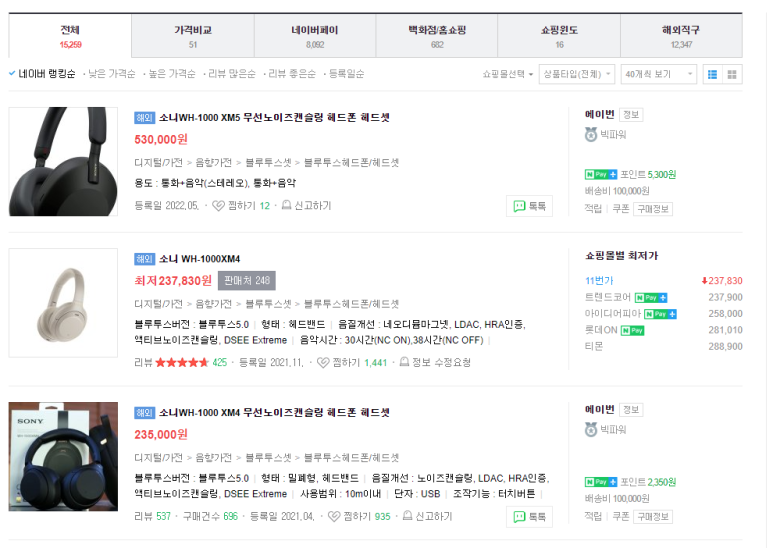This screenshot has width=773, height=548.
Task: Click report bell icon on XM5 listing
Action: coord(286,205)
